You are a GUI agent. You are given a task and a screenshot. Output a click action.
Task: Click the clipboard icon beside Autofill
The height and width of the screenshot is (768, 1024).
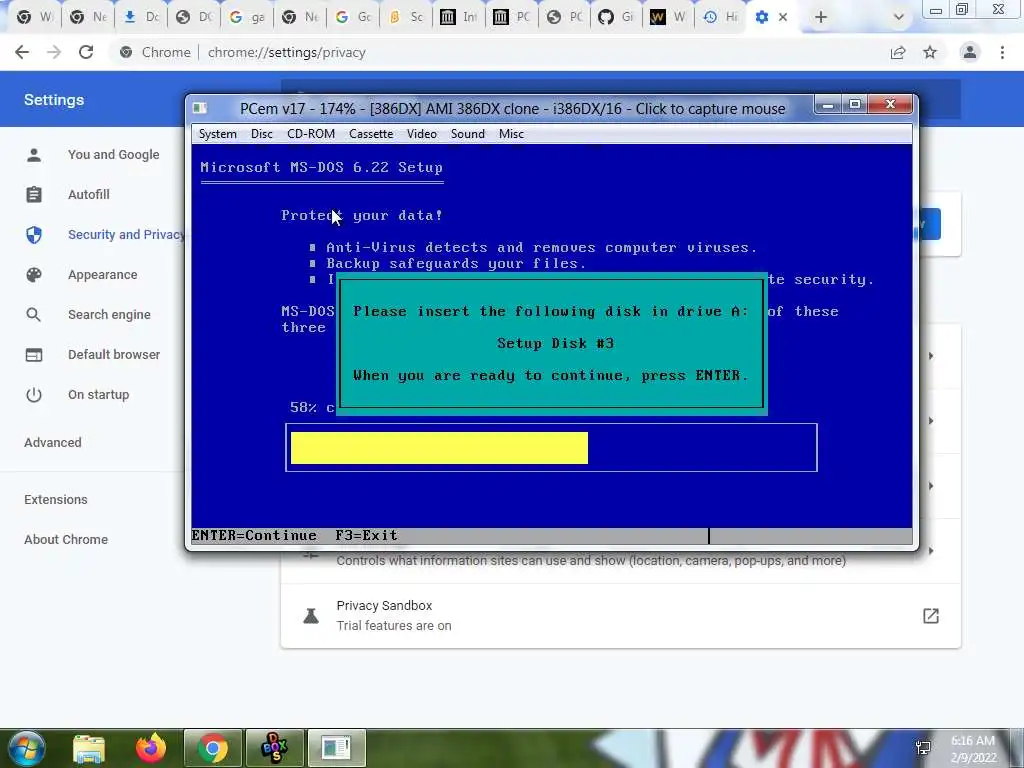(34, 195)
